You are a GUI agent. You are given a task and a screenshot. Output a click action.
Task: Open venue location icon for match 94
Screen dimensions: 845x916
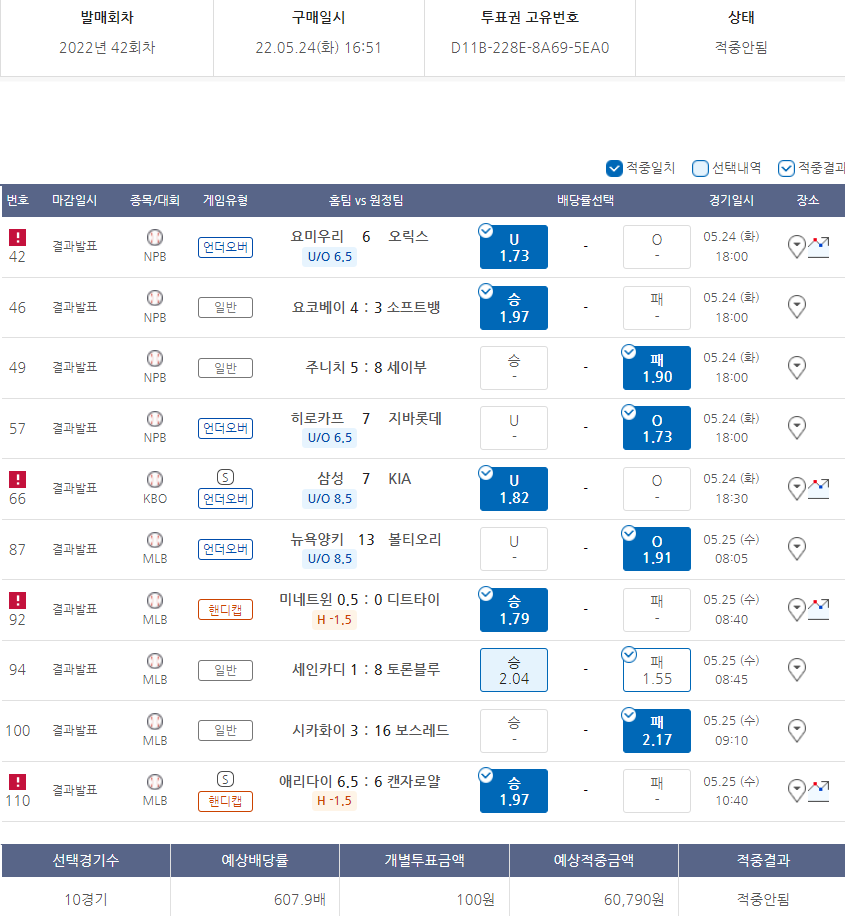tap(796, 669)
